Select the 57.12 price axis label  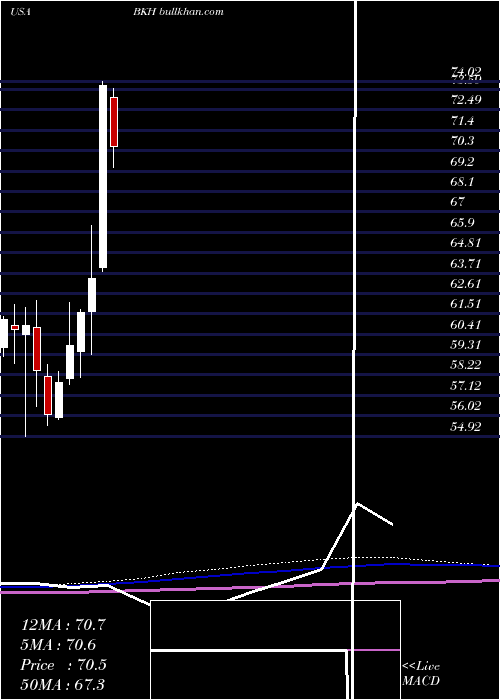click(x=466, y=385)
